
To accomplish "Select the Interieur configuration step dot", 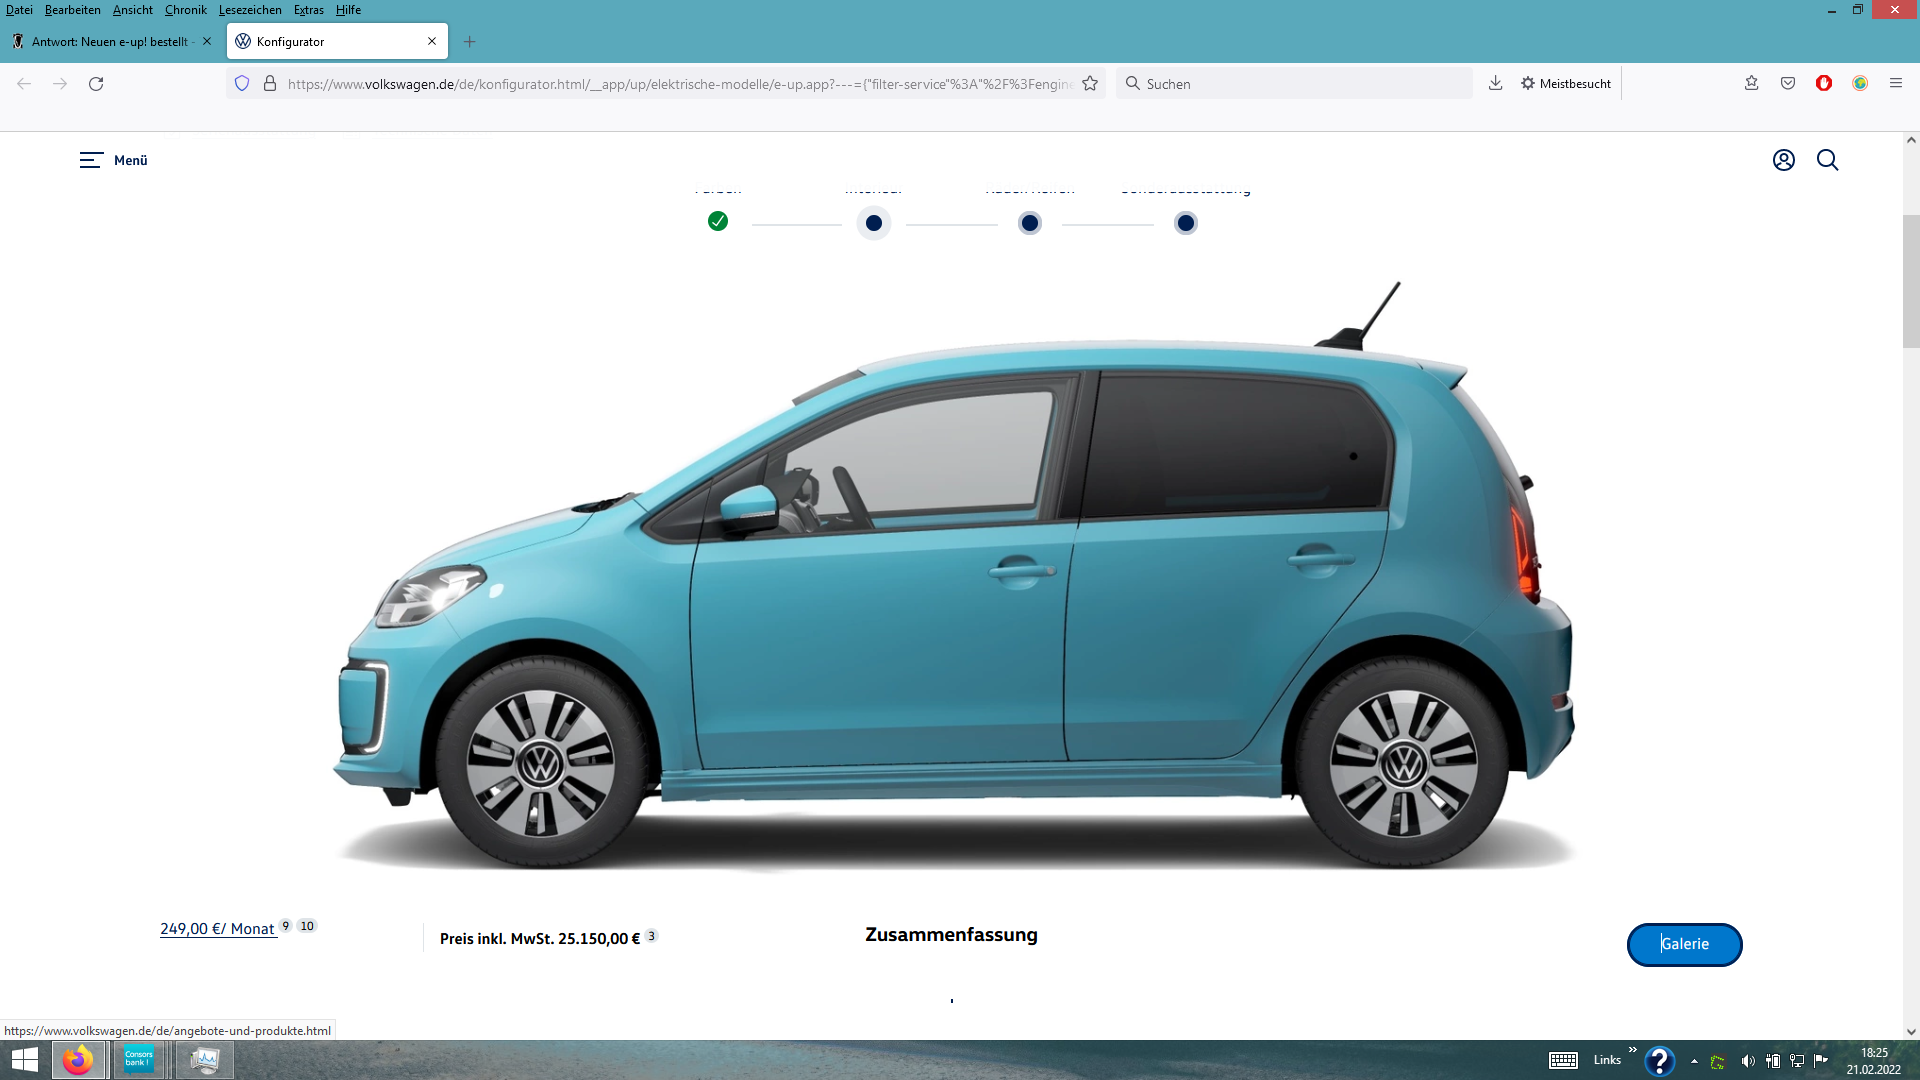I will pyautogui.click(x=874, y=223).
